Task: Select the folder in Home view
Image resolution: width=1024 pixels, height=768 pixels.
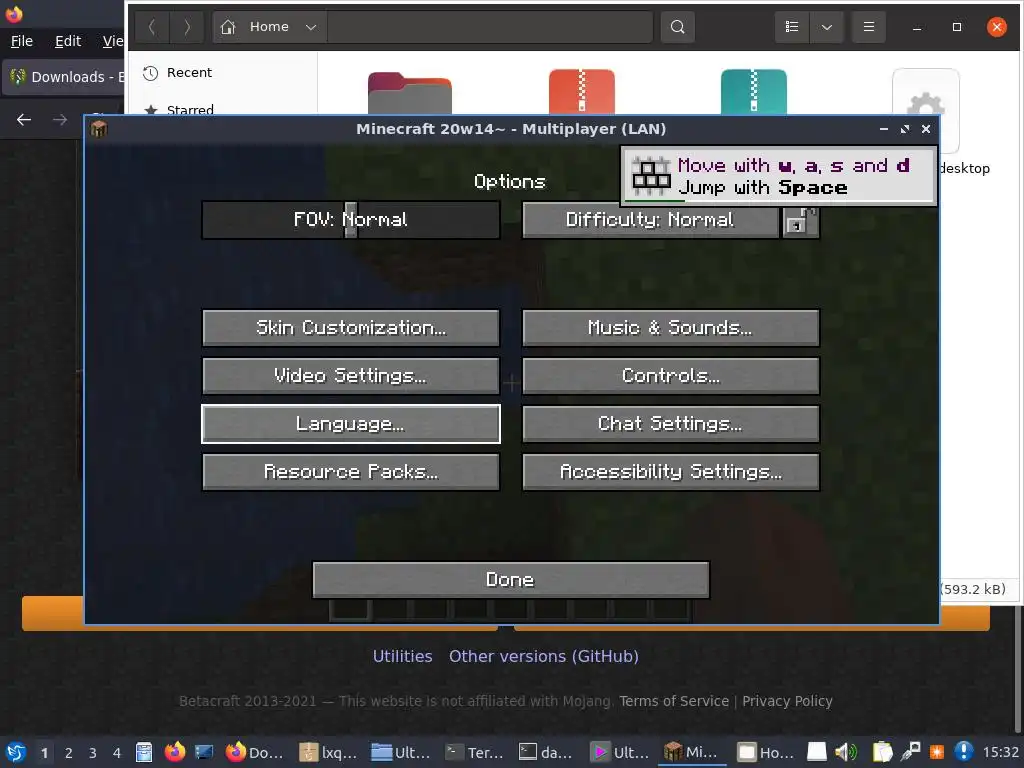Action: pyautogui.click(x=409, y=93)
